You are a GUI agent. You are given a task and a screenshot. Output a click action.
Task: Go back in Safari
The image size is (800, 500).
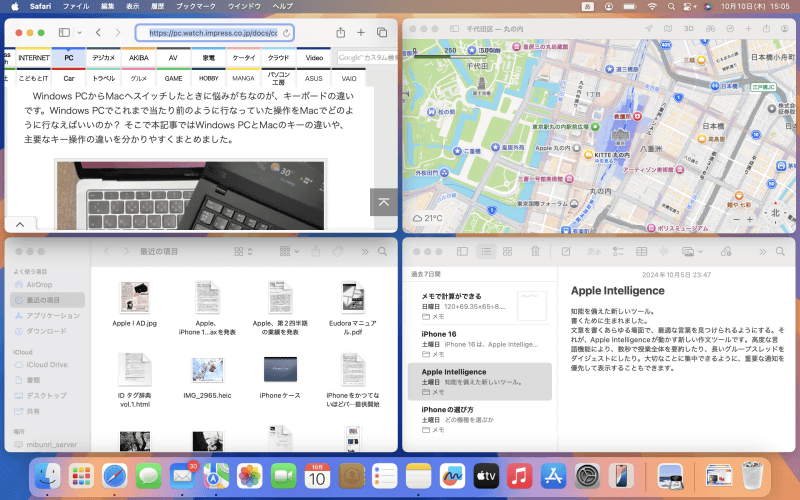click(x=98, y=33)
